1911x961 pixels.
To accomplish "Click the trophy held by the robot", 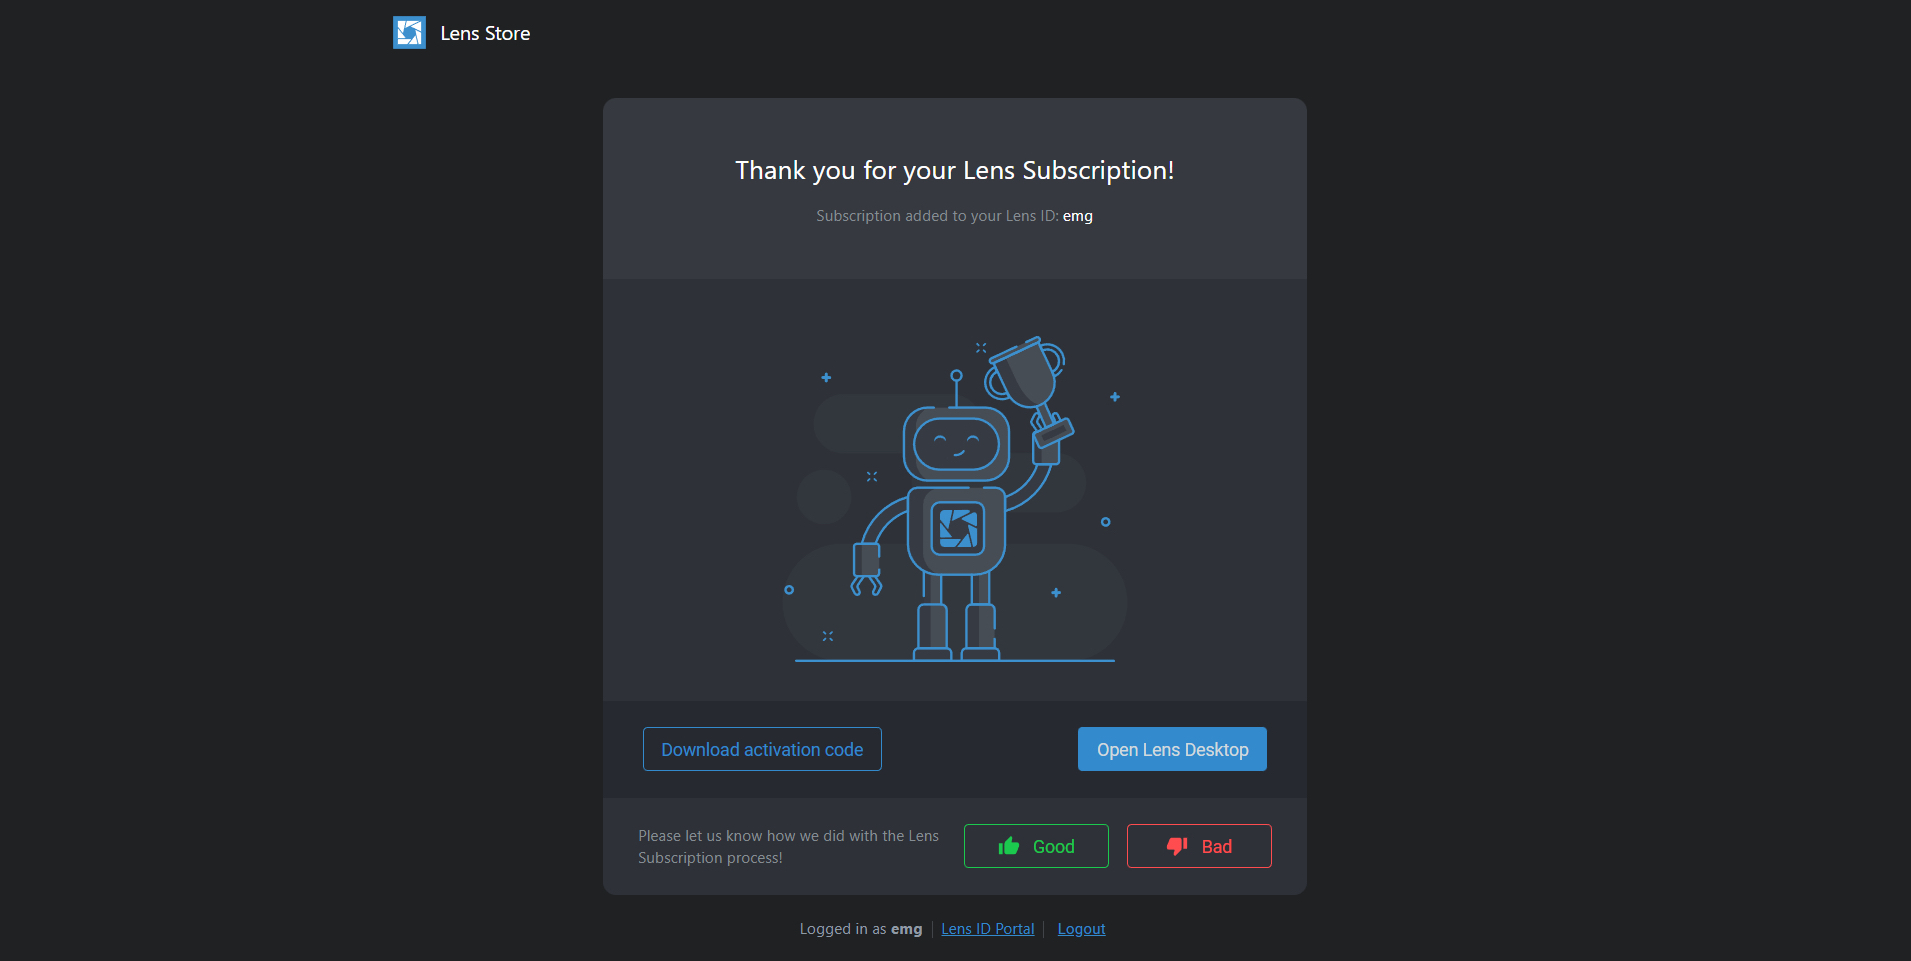I will pyautogui.click(x=1025, y=372).
